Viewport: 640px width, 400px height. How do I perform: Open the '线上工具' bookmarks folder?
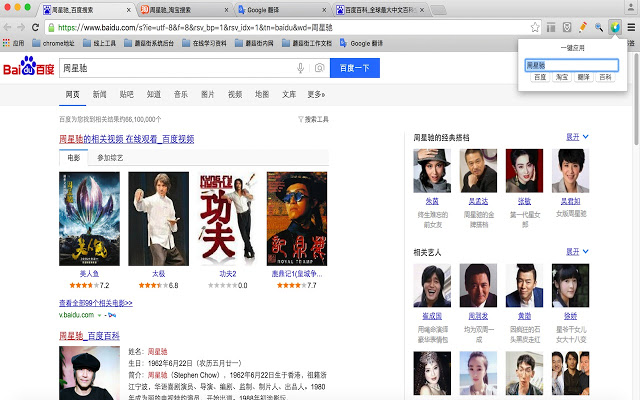100,43
